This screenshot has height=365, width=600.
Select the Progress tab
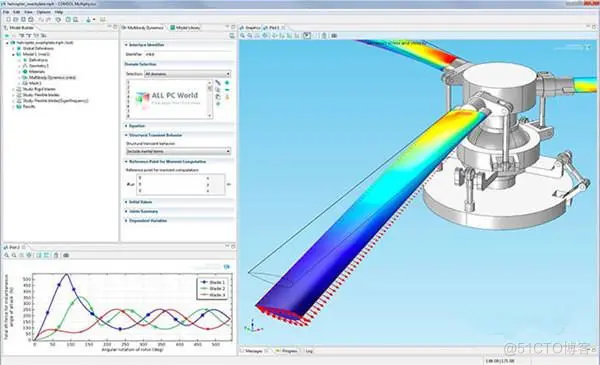287,351
